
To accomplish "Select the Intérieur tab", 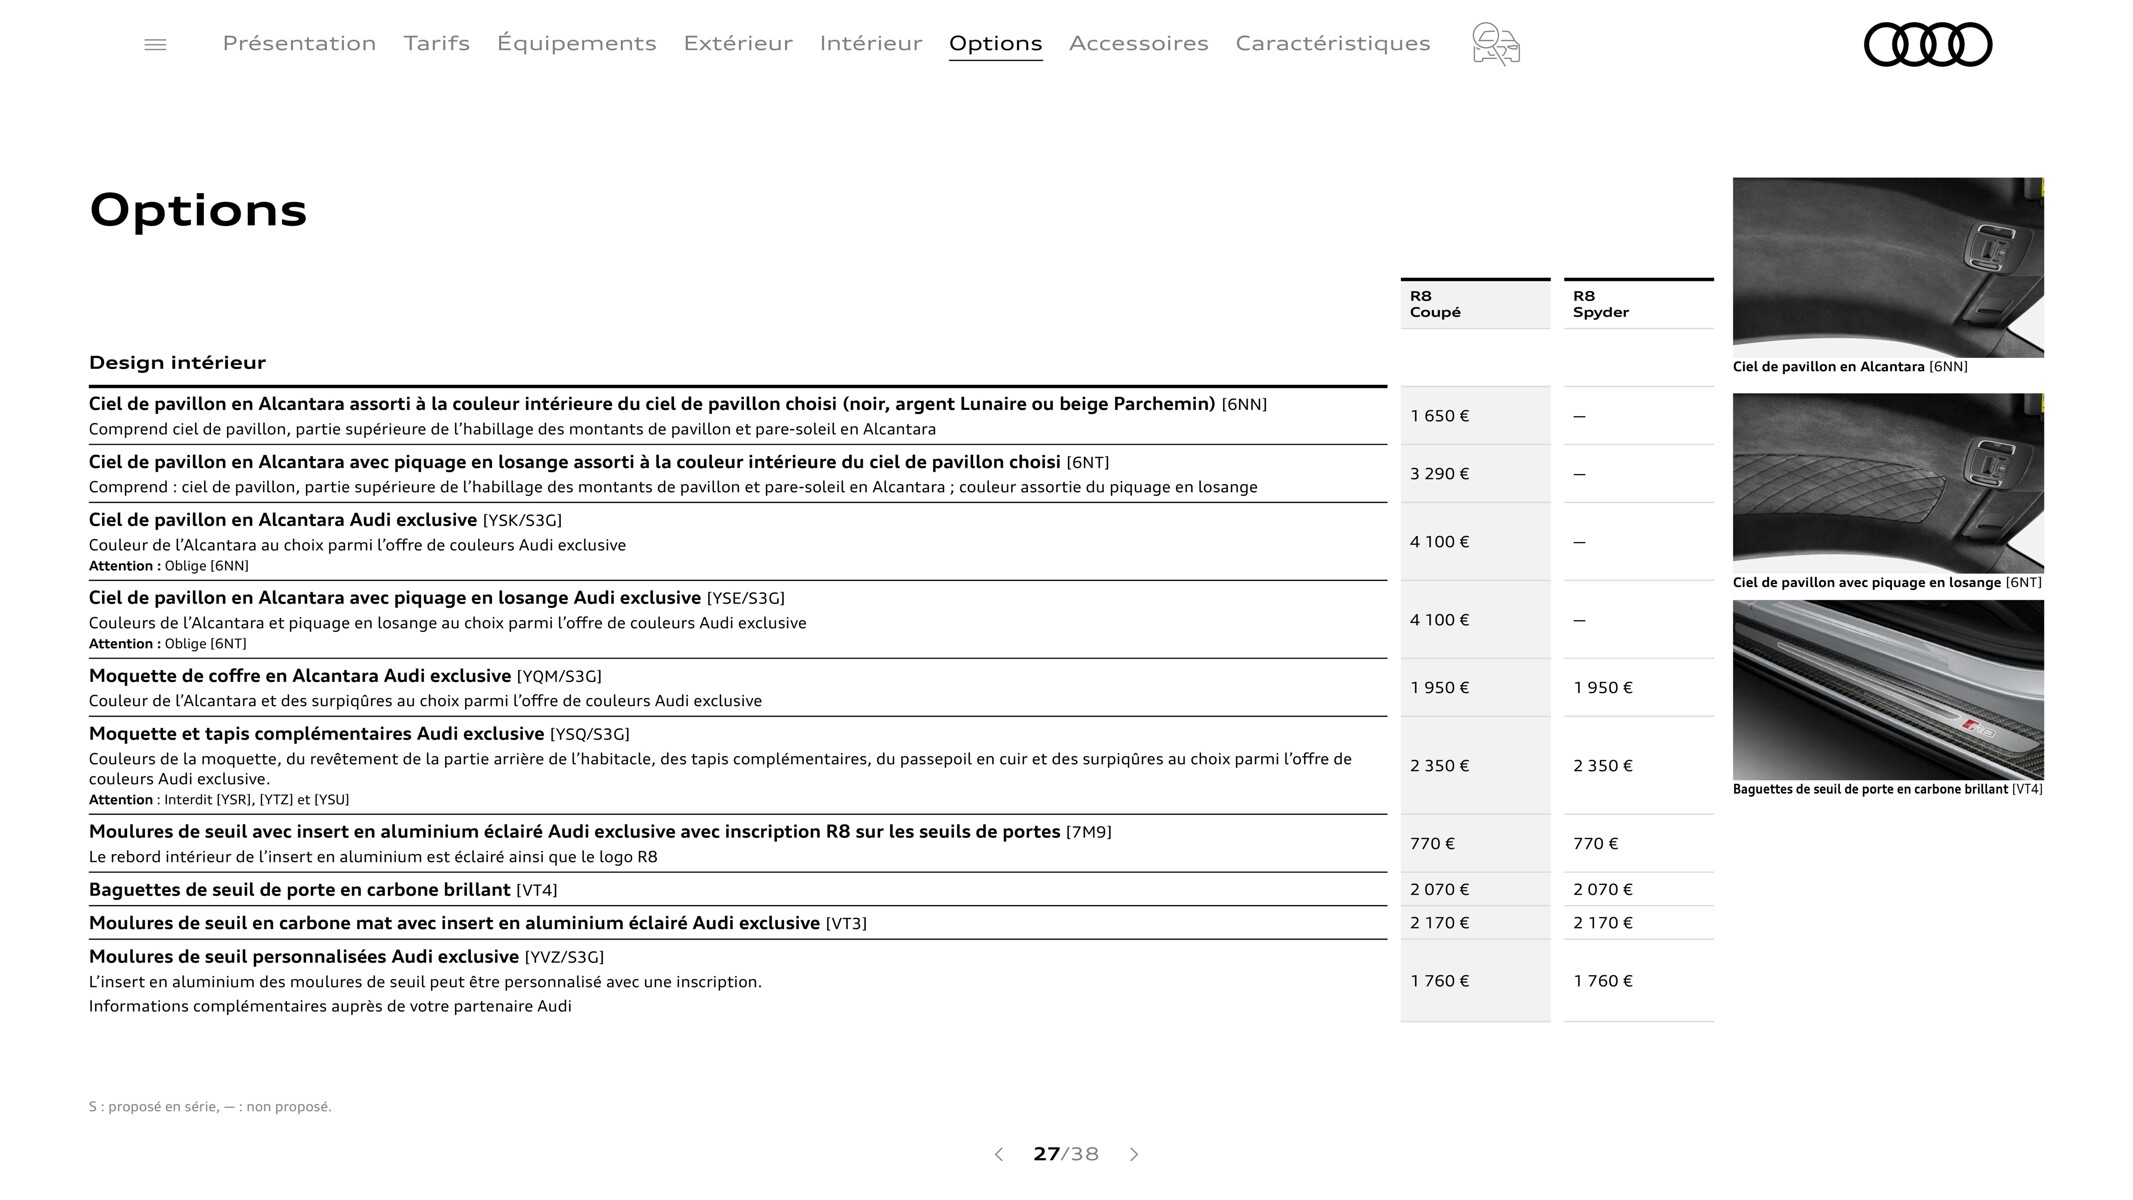I will [871, 43].
